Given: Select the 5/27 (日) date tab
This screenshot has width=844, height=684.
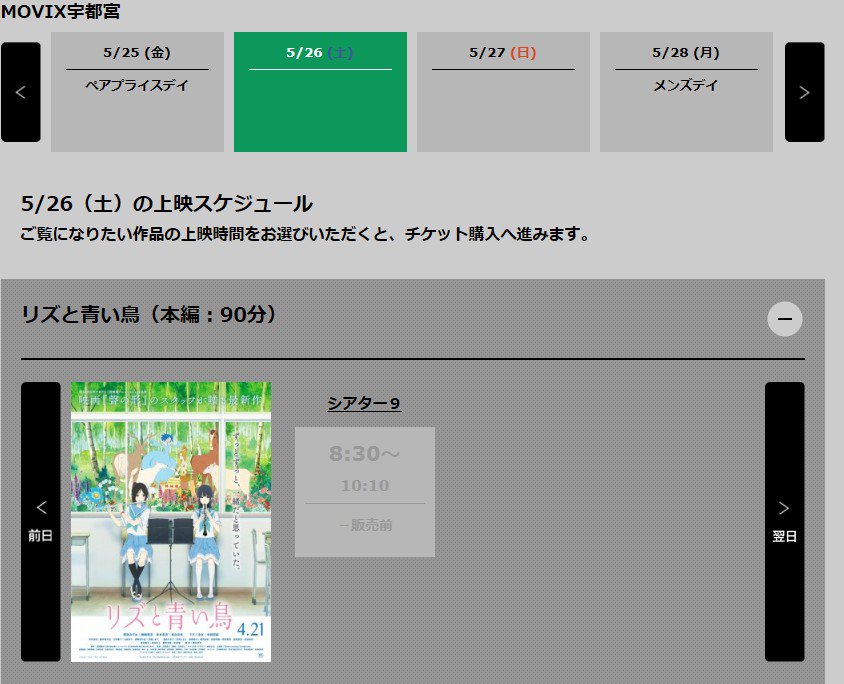Looking at the screenshot, I should (x=503, y=91).
